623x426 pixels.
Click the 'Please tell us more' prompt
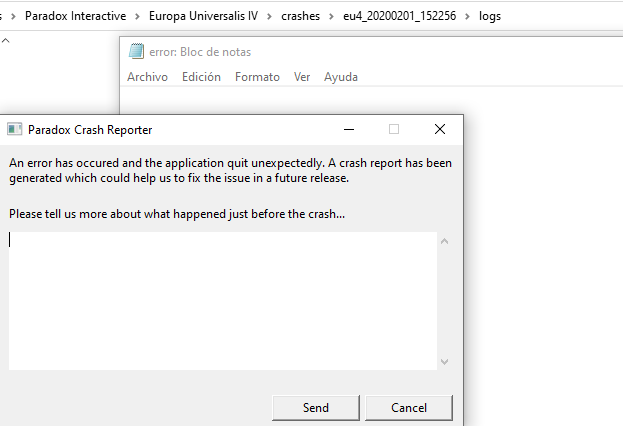coord(177,214)
